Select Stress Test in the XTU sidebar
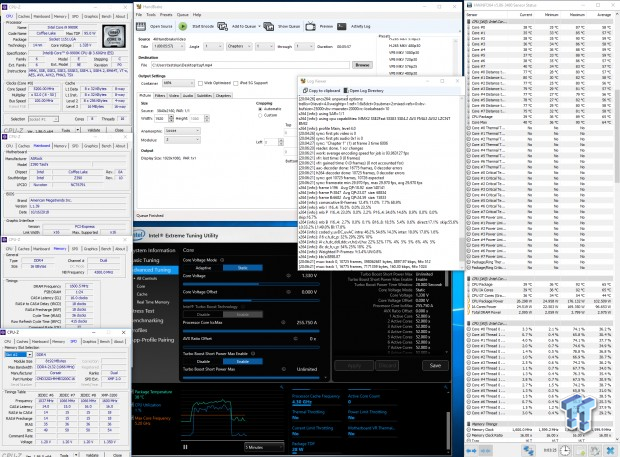 144,311
